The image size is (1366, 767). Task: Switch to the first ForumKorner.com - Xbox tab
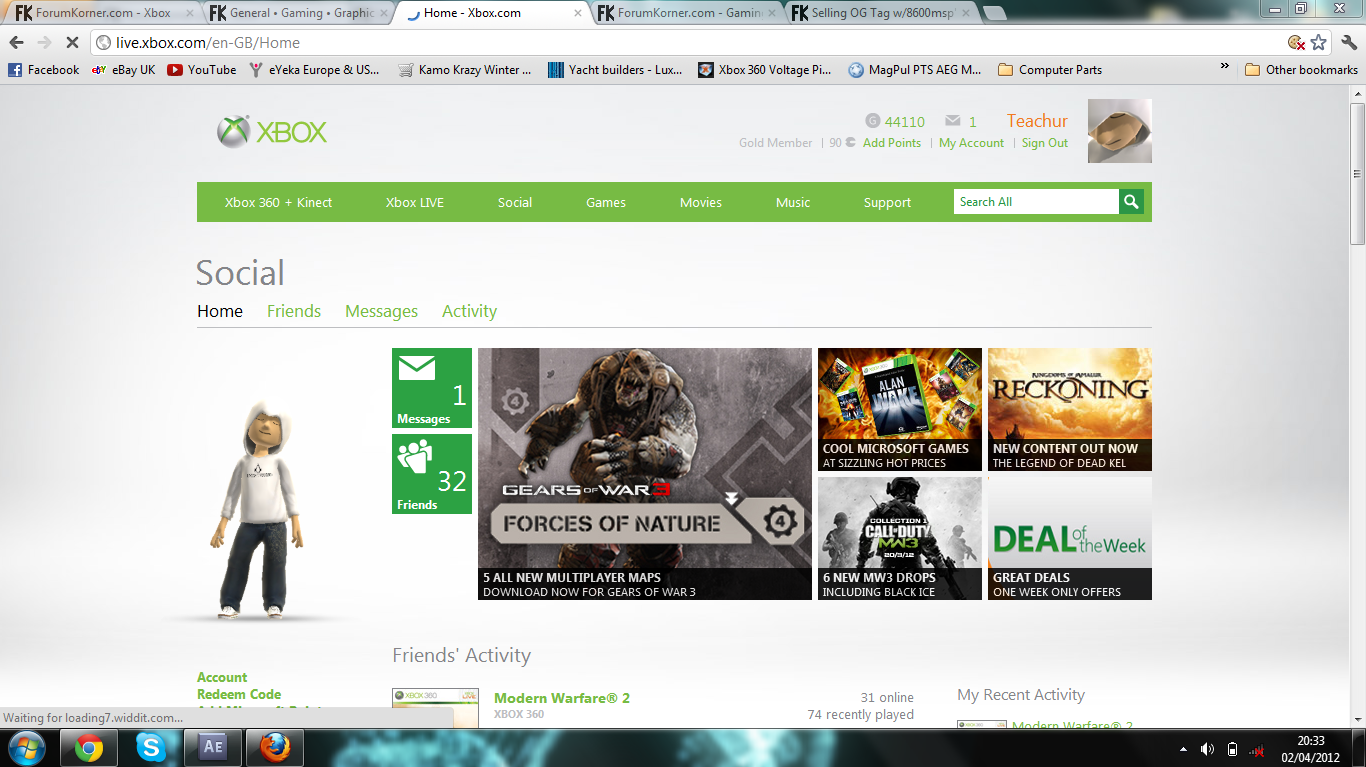pyautogui.click(x=103, y=14)
